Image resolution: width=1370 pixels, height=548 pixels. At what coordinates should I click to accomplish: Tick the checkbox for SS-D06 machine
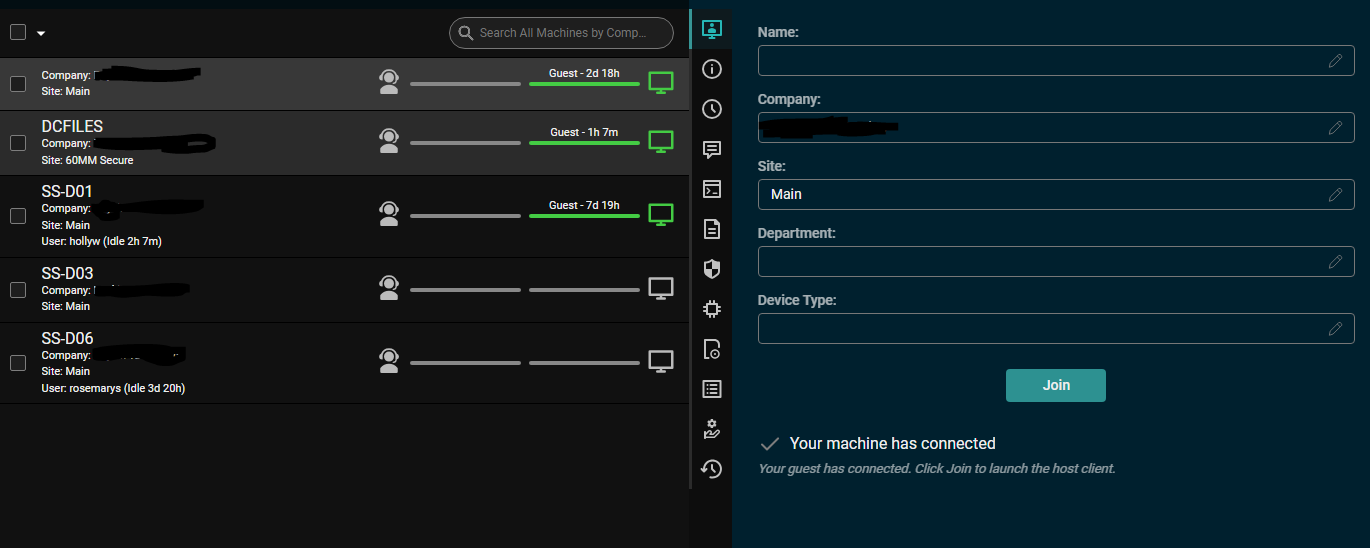[18, 363]
